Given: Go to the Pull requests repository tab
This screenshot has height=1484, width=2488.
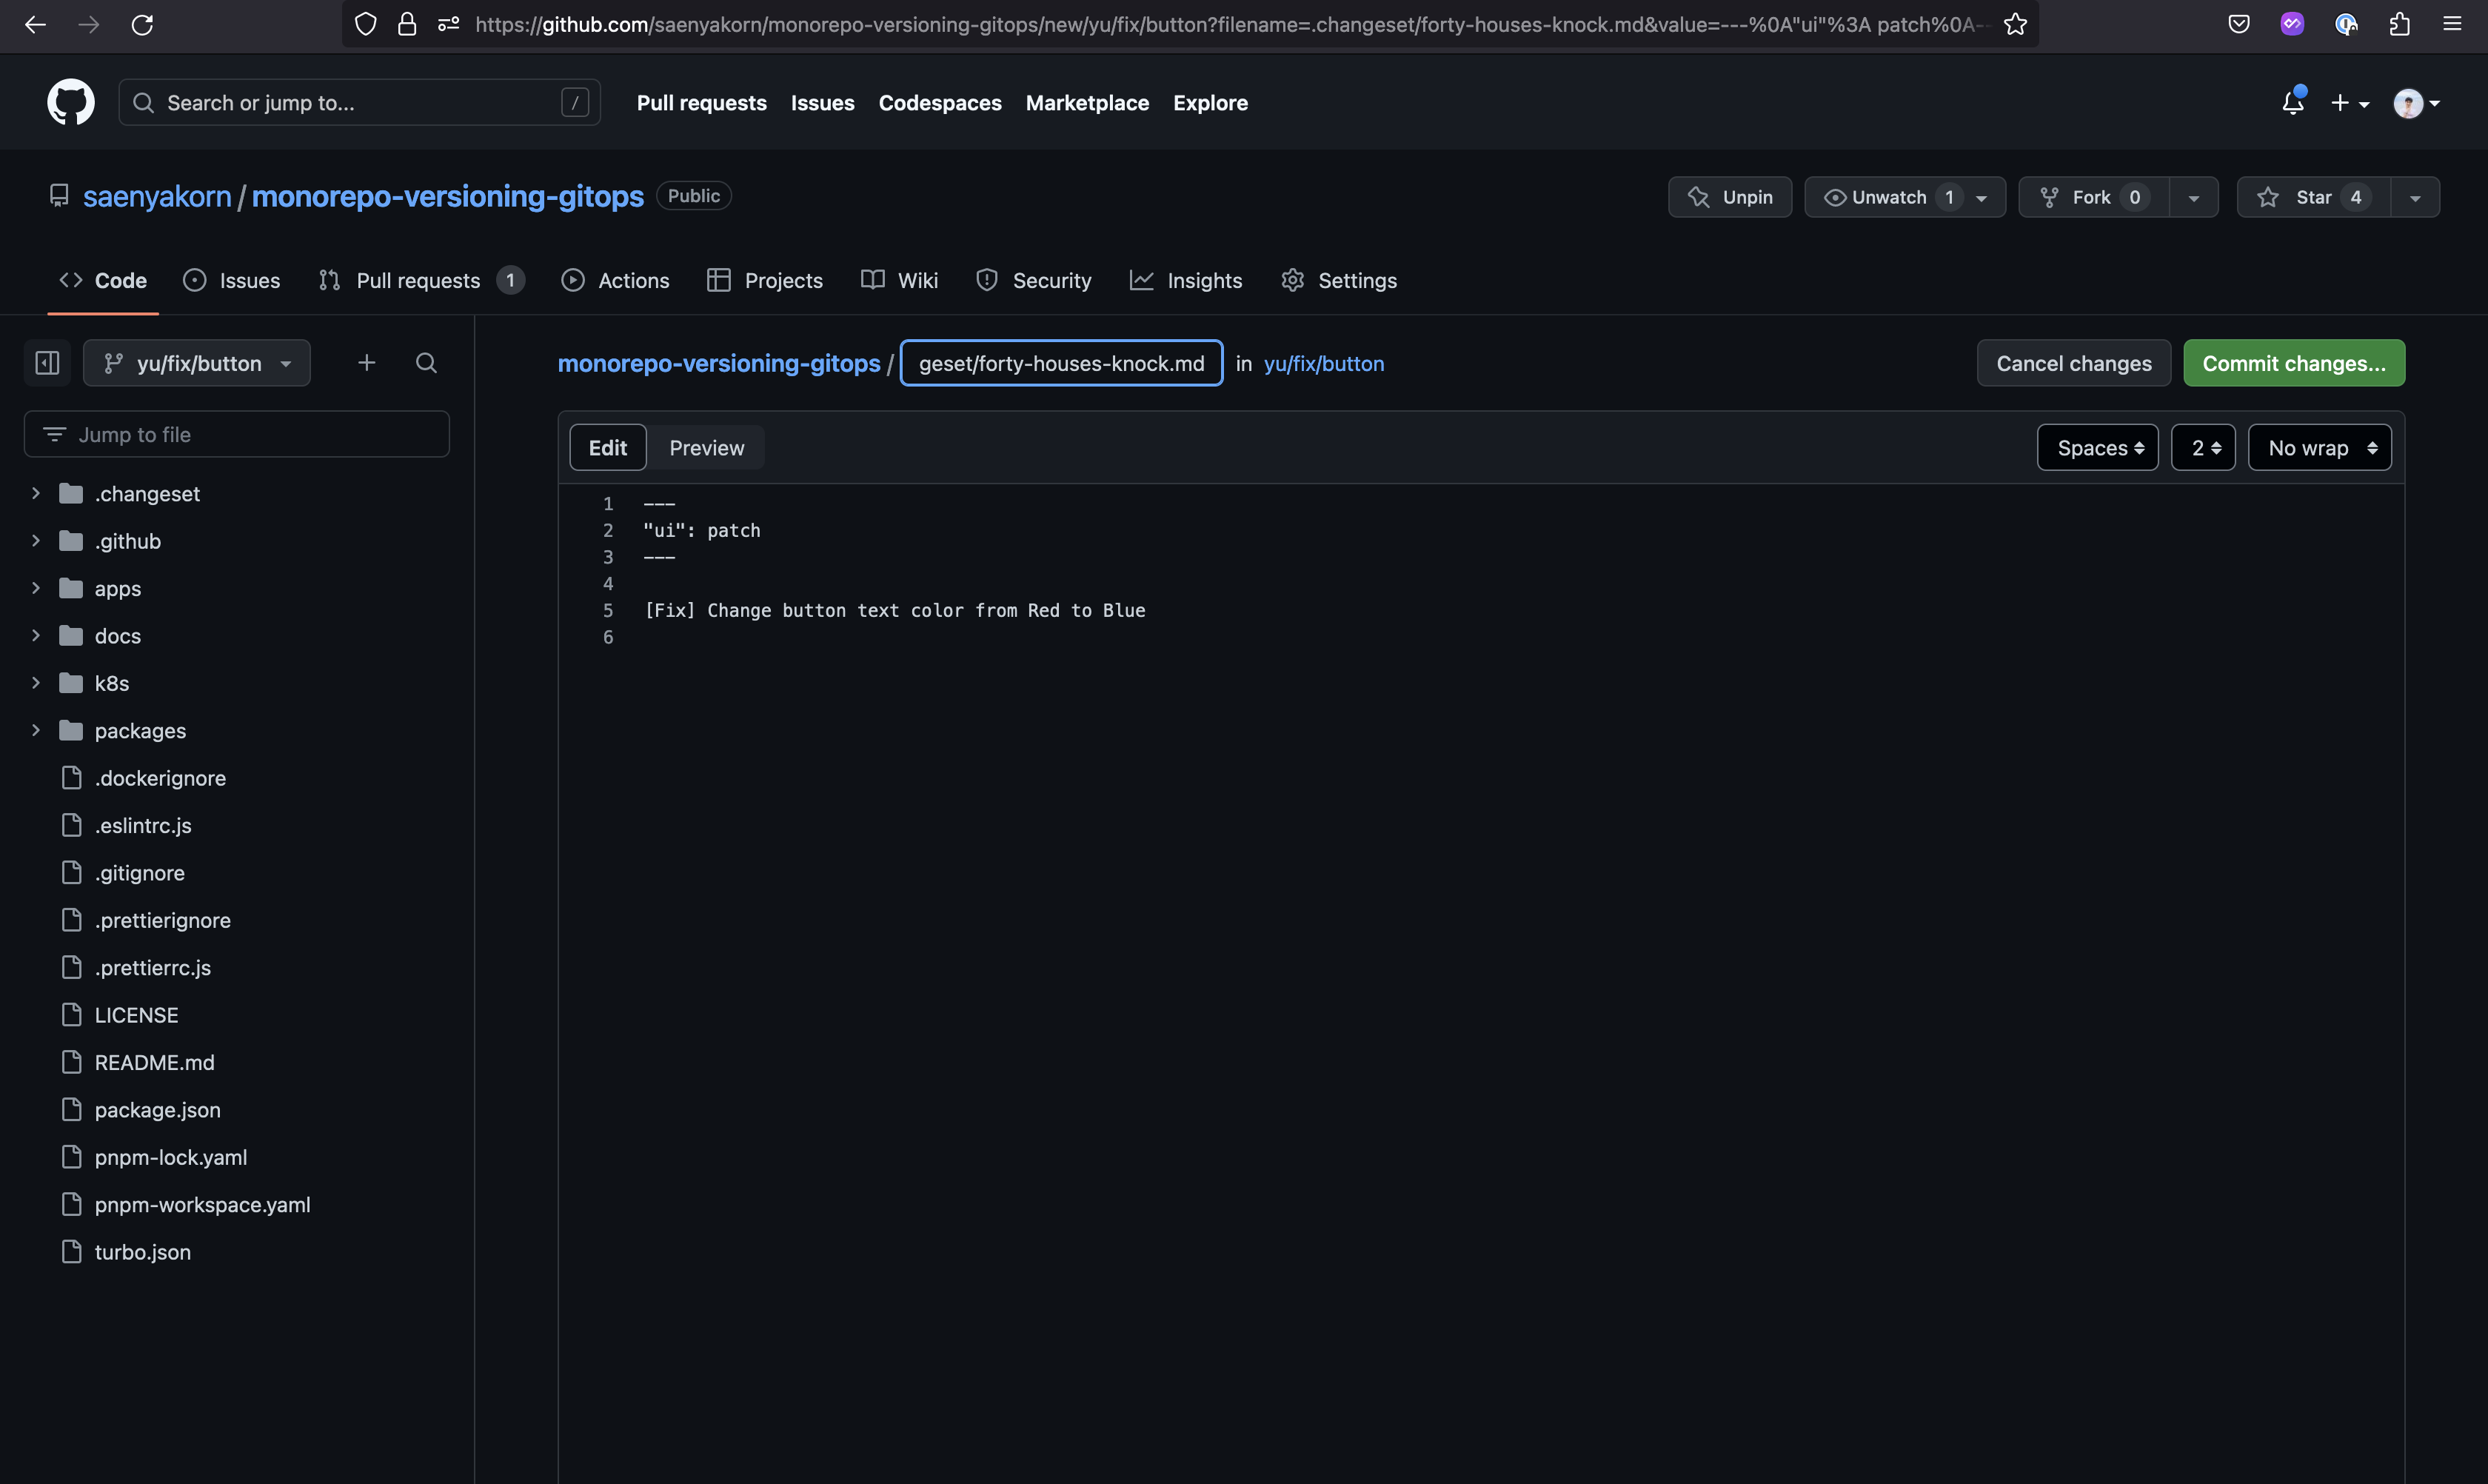Looking at the screenshot, I should (x=418, y=280).
